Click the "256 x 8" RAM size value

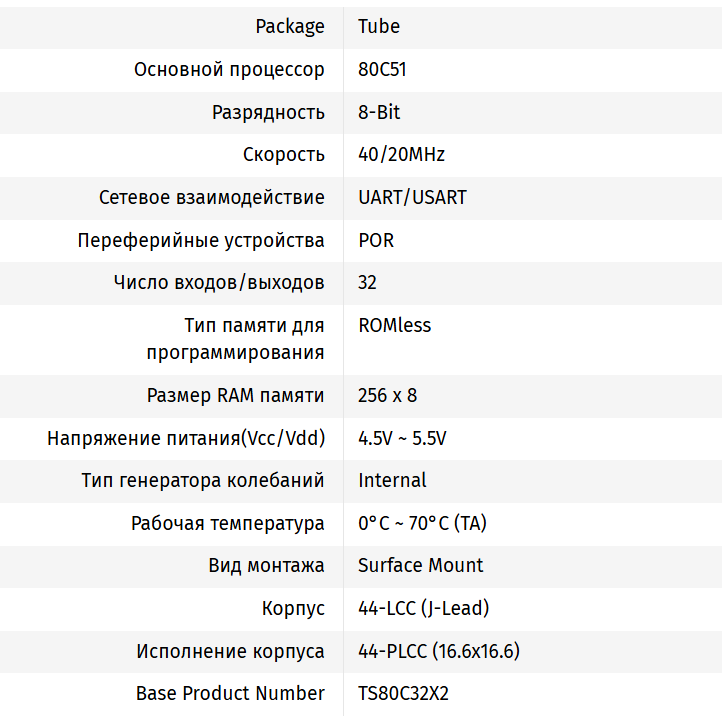(387, 395)
